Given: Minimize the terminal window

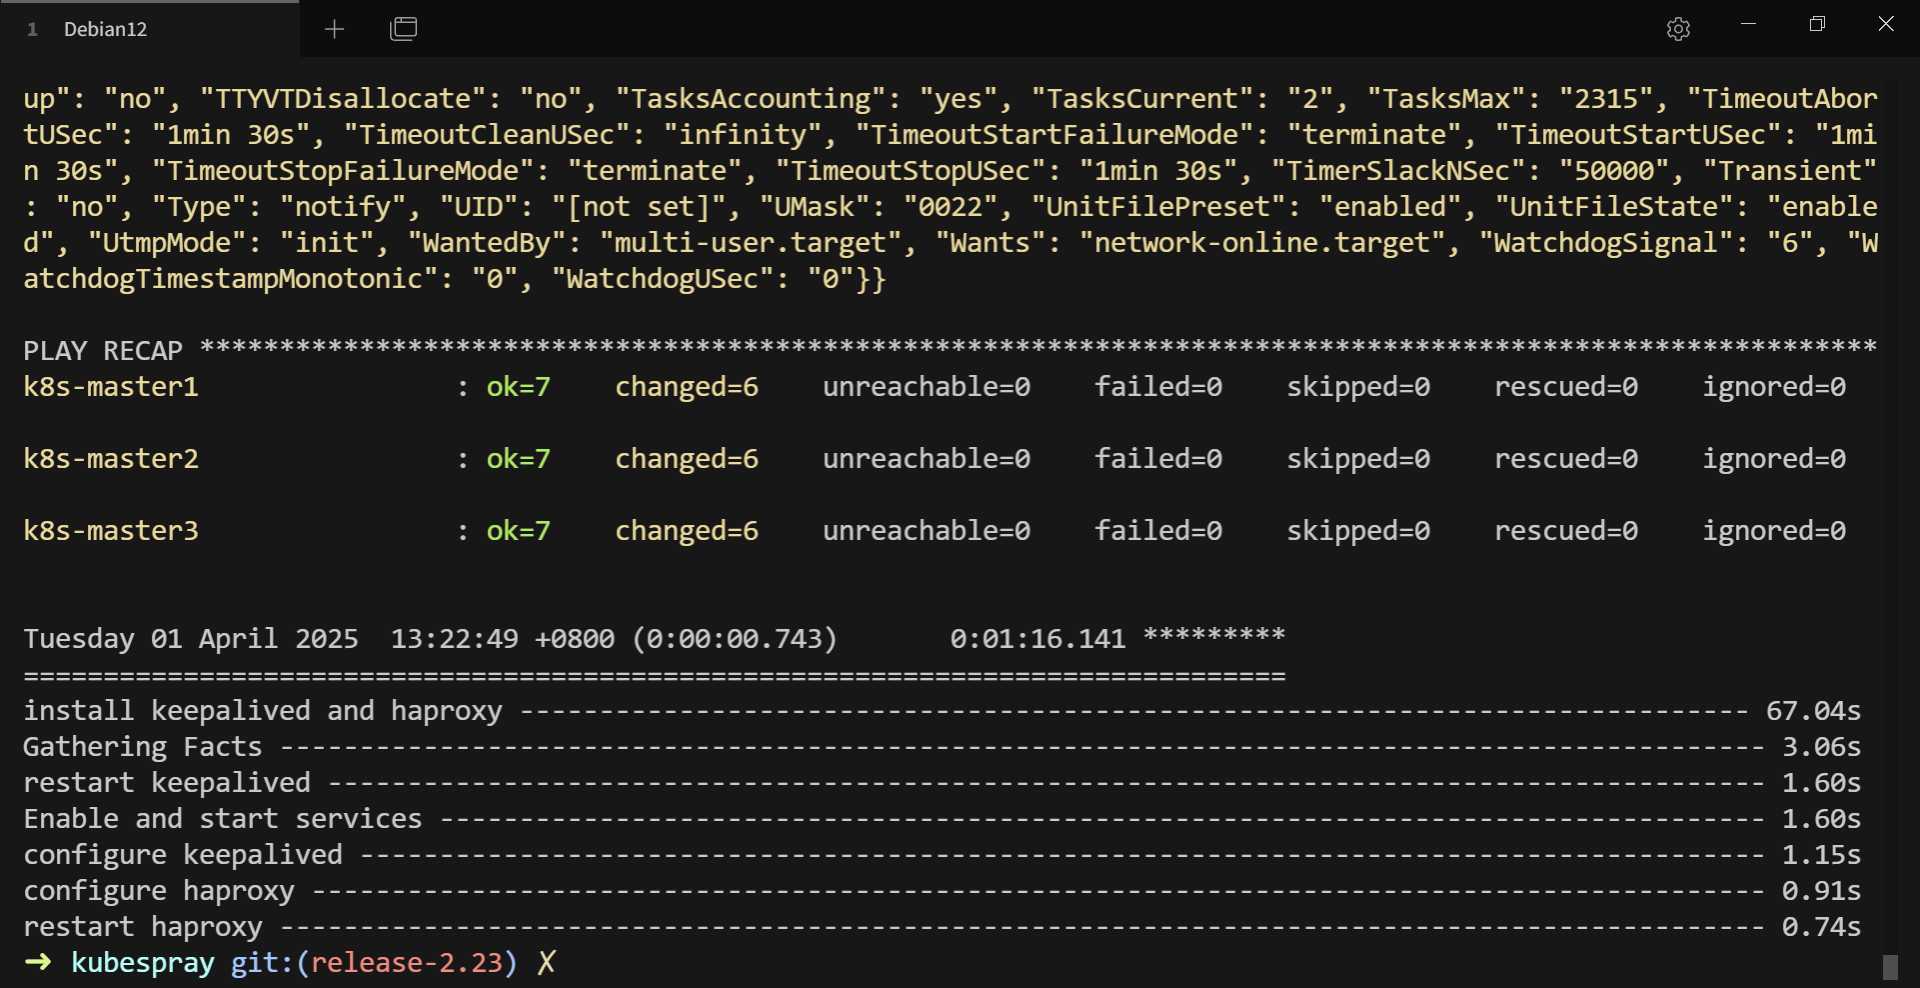Looking at the screenshot, I should click(x=1748, y=24).
